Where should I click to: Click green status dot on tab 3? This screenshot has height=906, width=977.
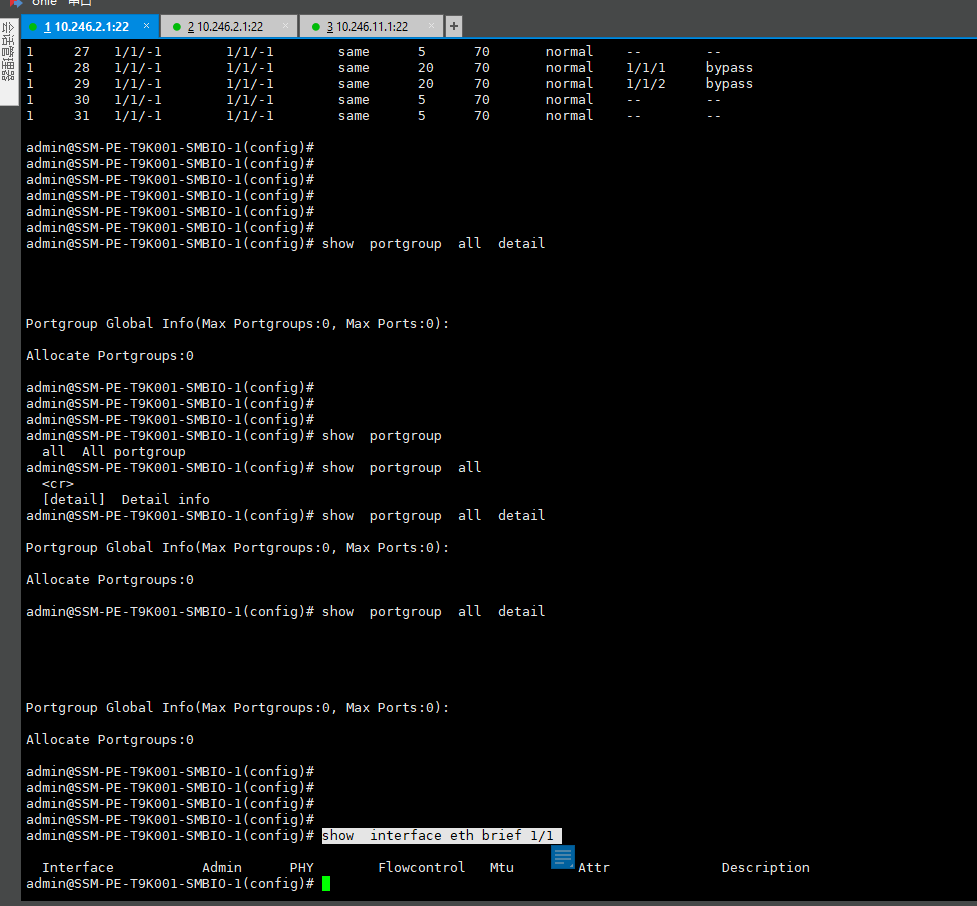click(316, 27)
